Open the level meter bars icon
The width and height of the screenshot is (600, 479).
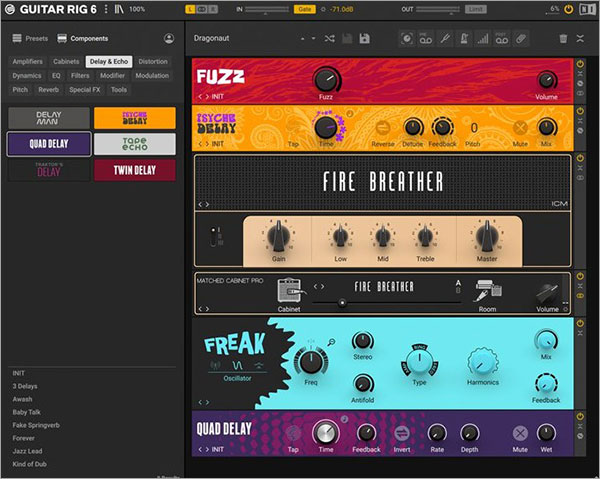tap(483, 39)
